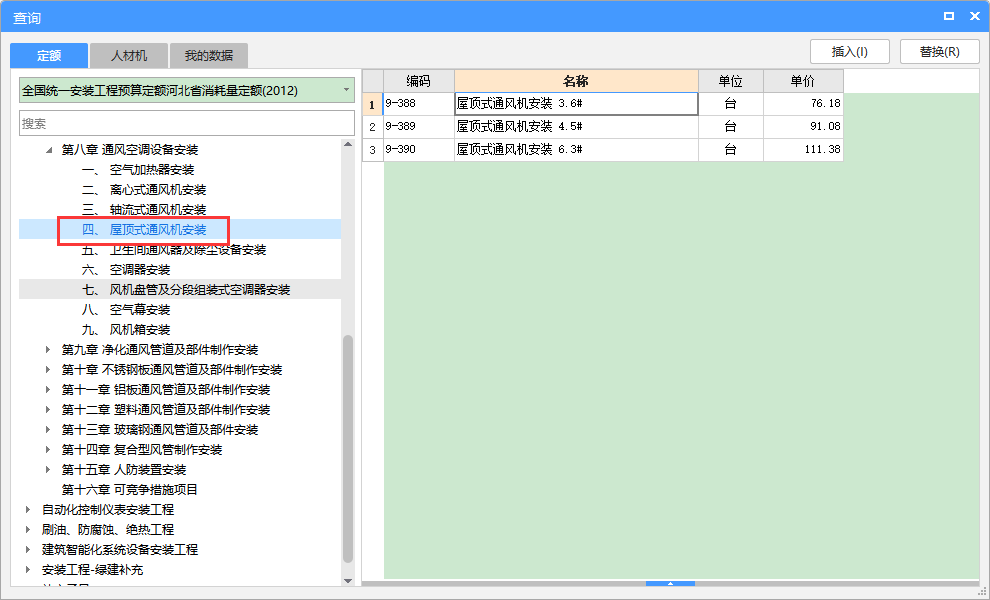The width and height of the screenshot is (990, 600).
Task: Select 一、空气加热器安装 tree item
Action: point(138,170)
